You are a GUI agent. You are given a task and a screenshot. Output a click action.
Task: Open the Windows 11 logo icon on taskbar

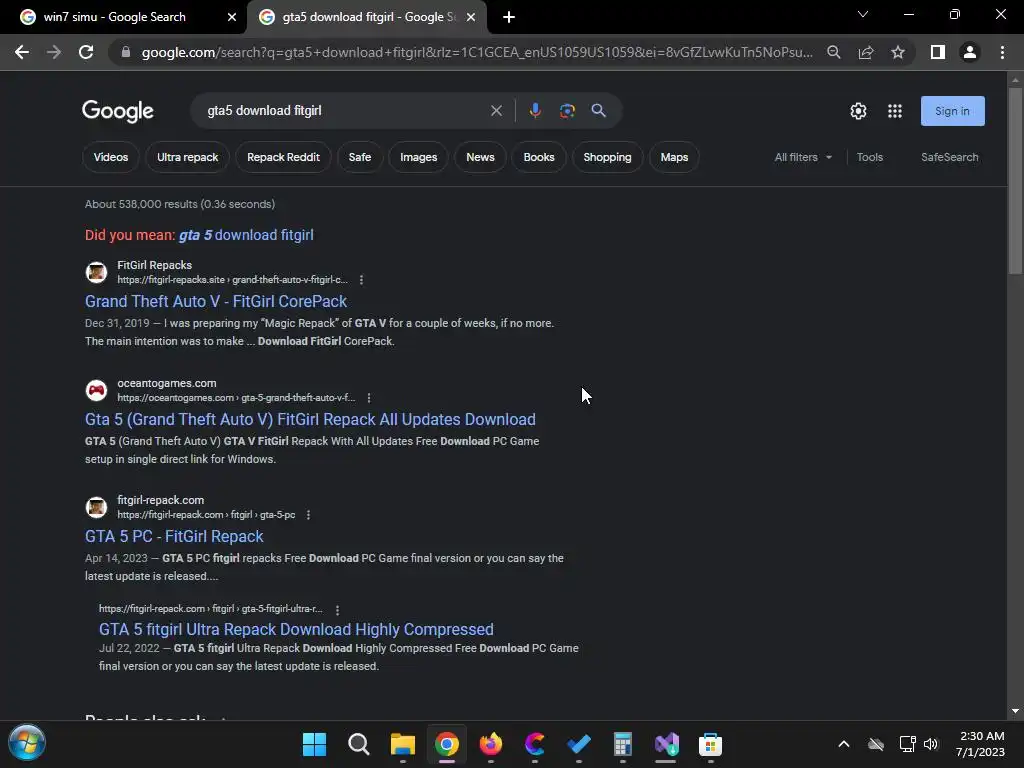coord(314,744)
